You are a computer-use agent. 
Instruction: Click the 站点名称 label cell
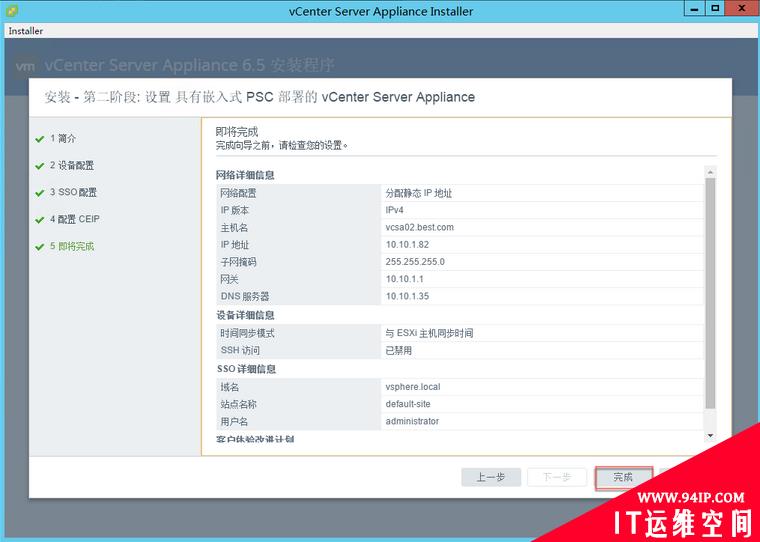tap(299, 404)
